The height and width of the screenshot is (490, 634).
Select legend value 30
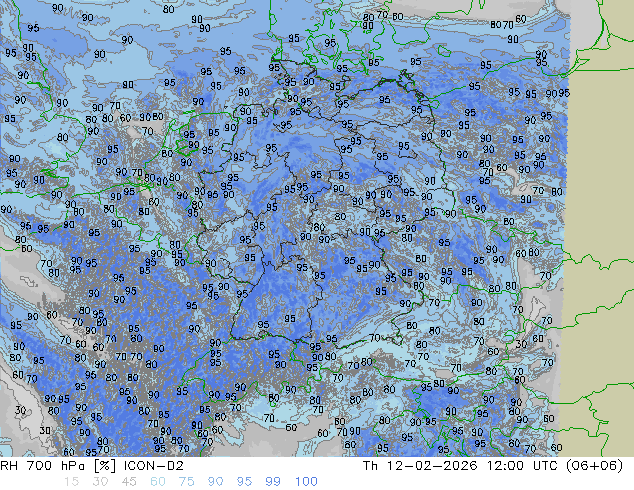tap(100, 482)
